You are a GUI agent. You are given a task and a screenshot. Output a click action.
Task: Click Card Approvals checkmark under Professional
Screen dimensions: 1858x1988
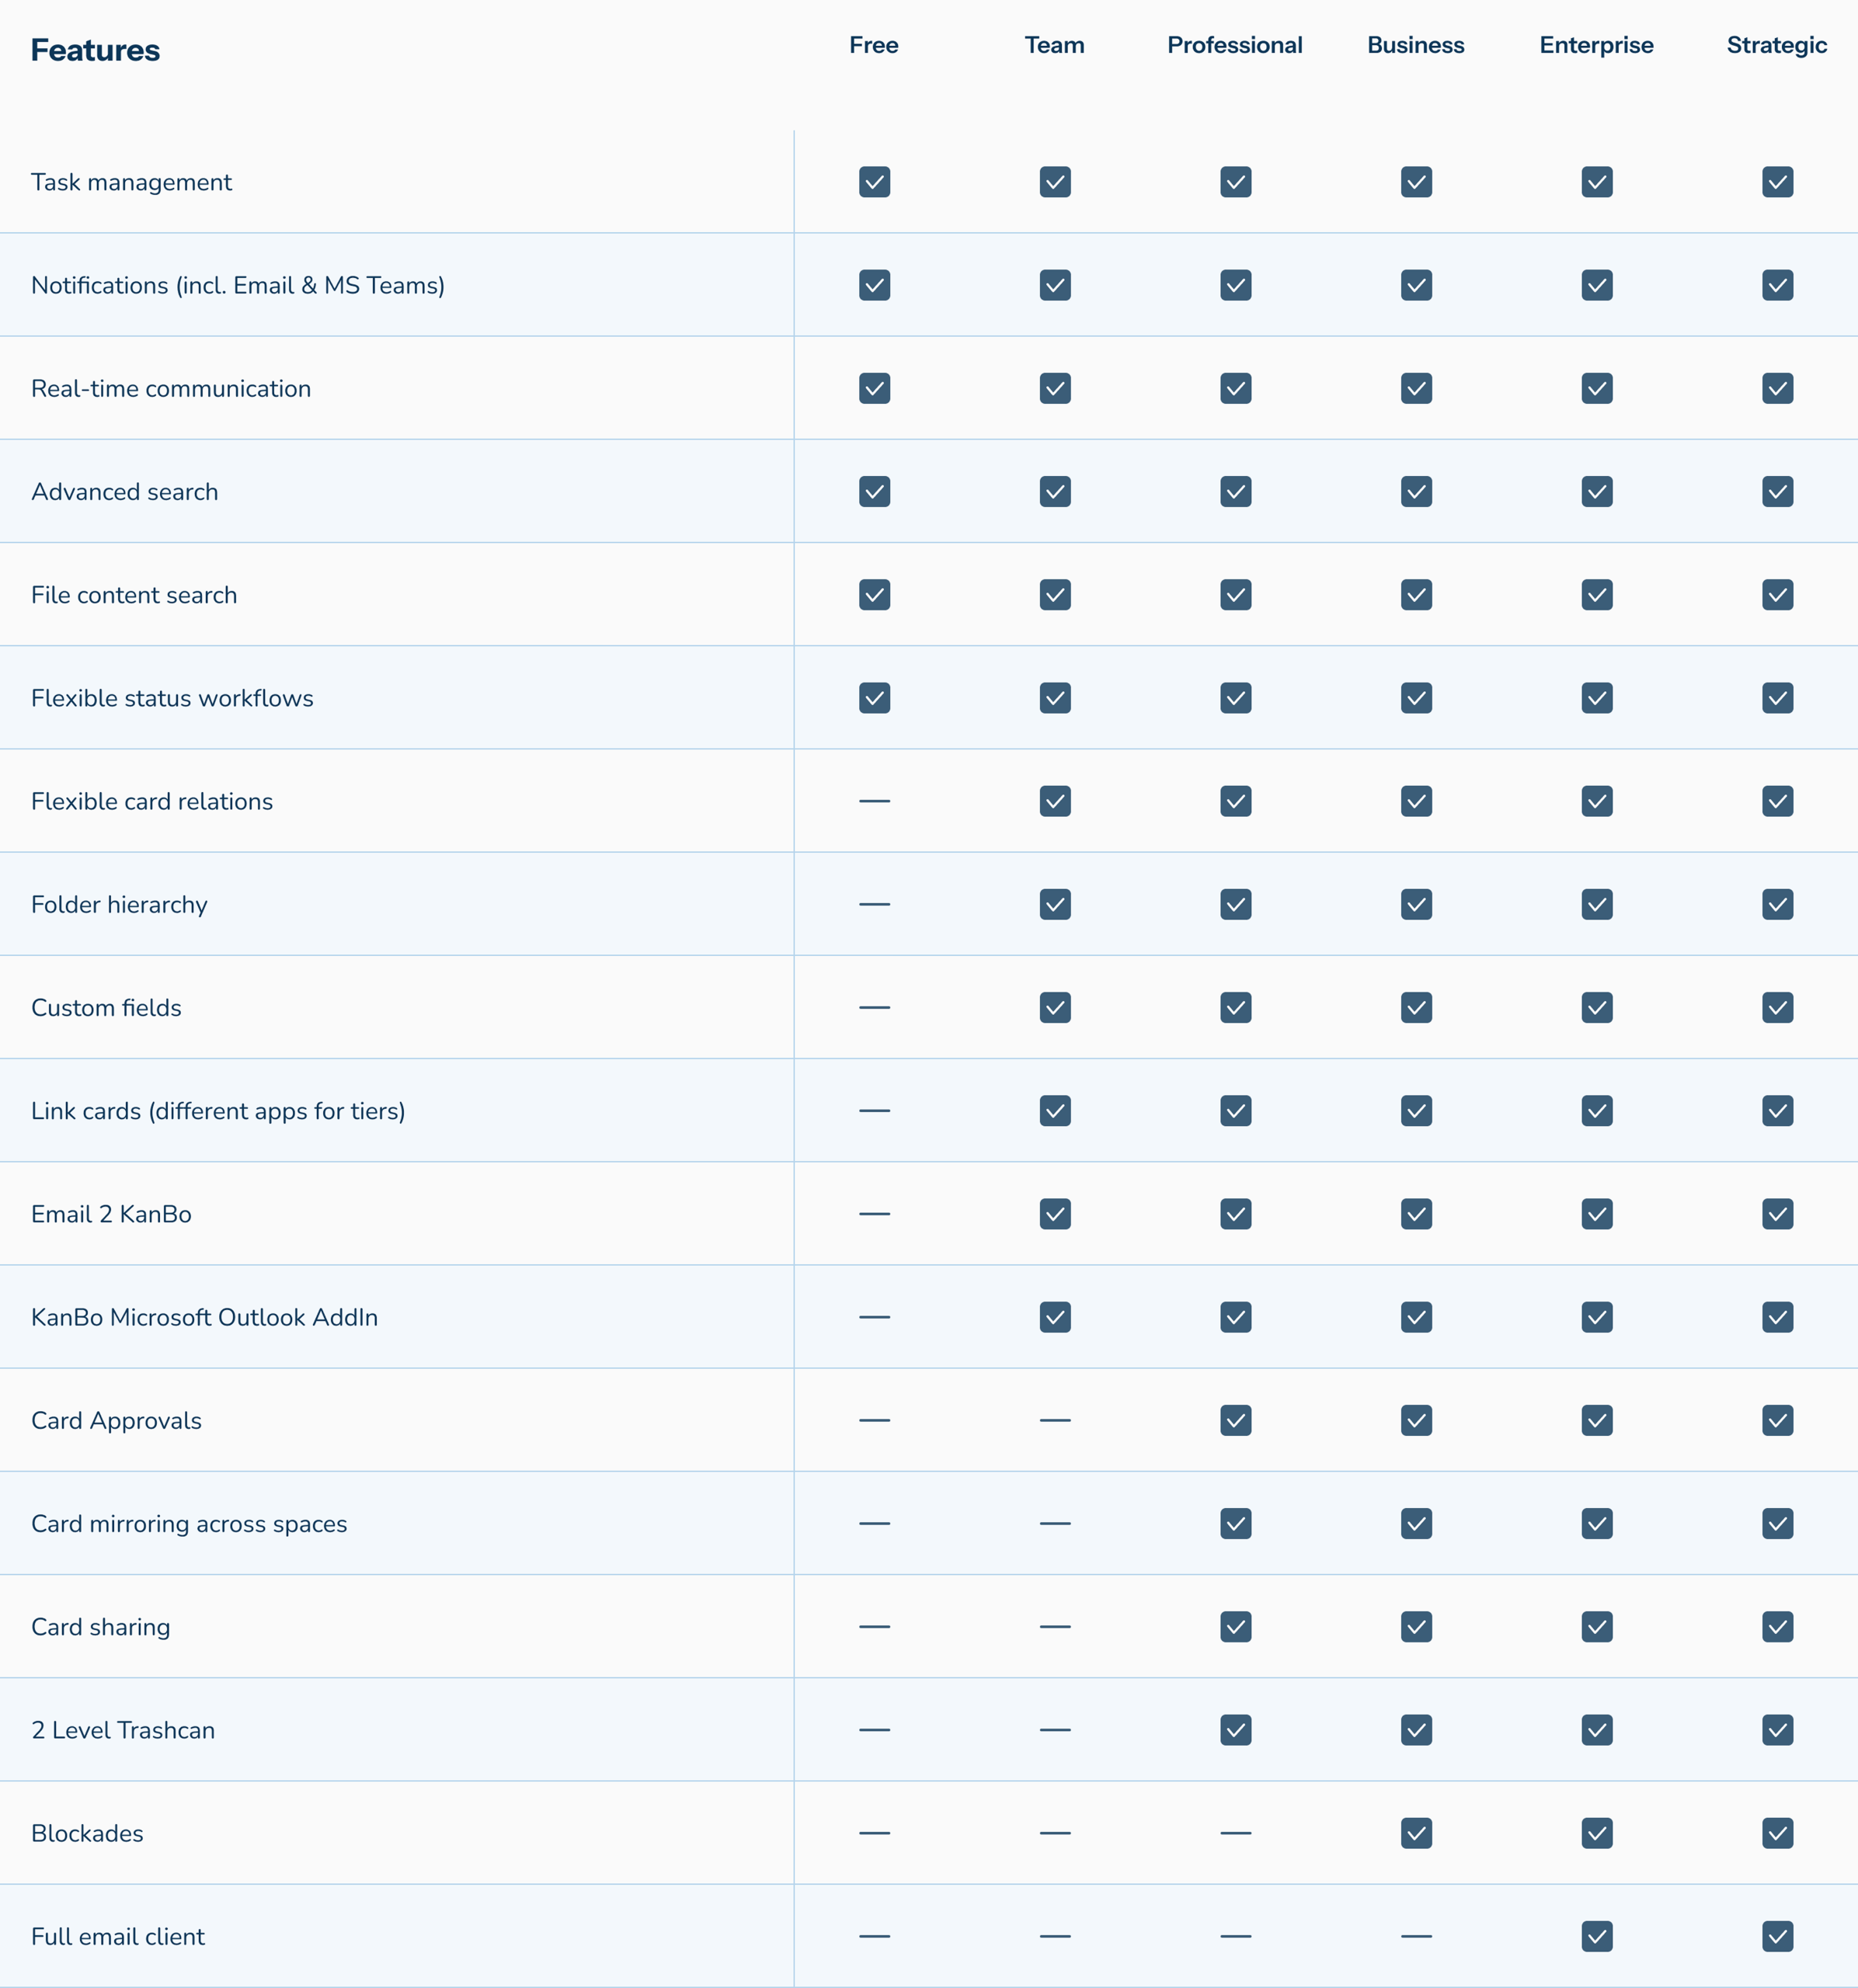click(x=1236, y=1420)
